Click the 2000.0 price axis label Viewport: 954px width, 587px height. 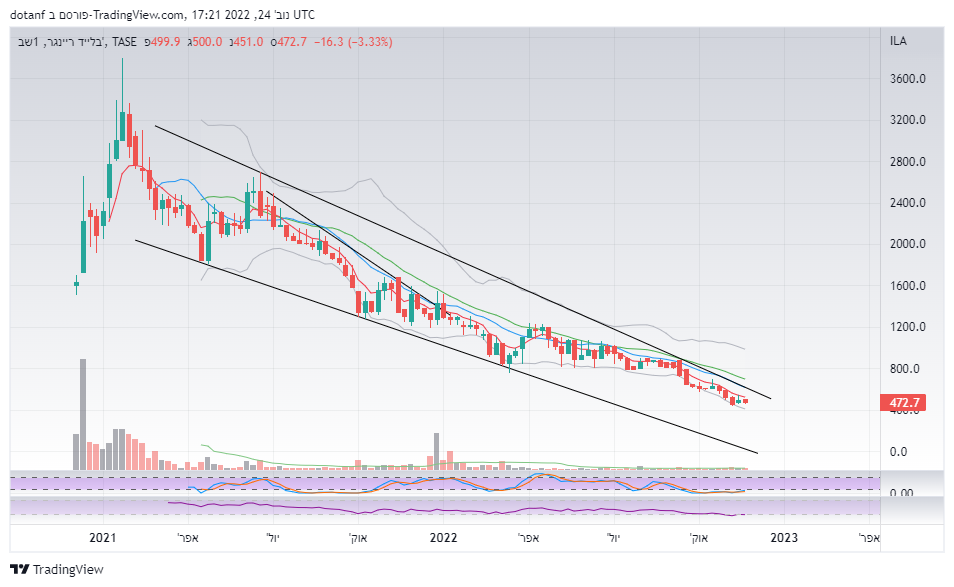(x=908, y=244)
